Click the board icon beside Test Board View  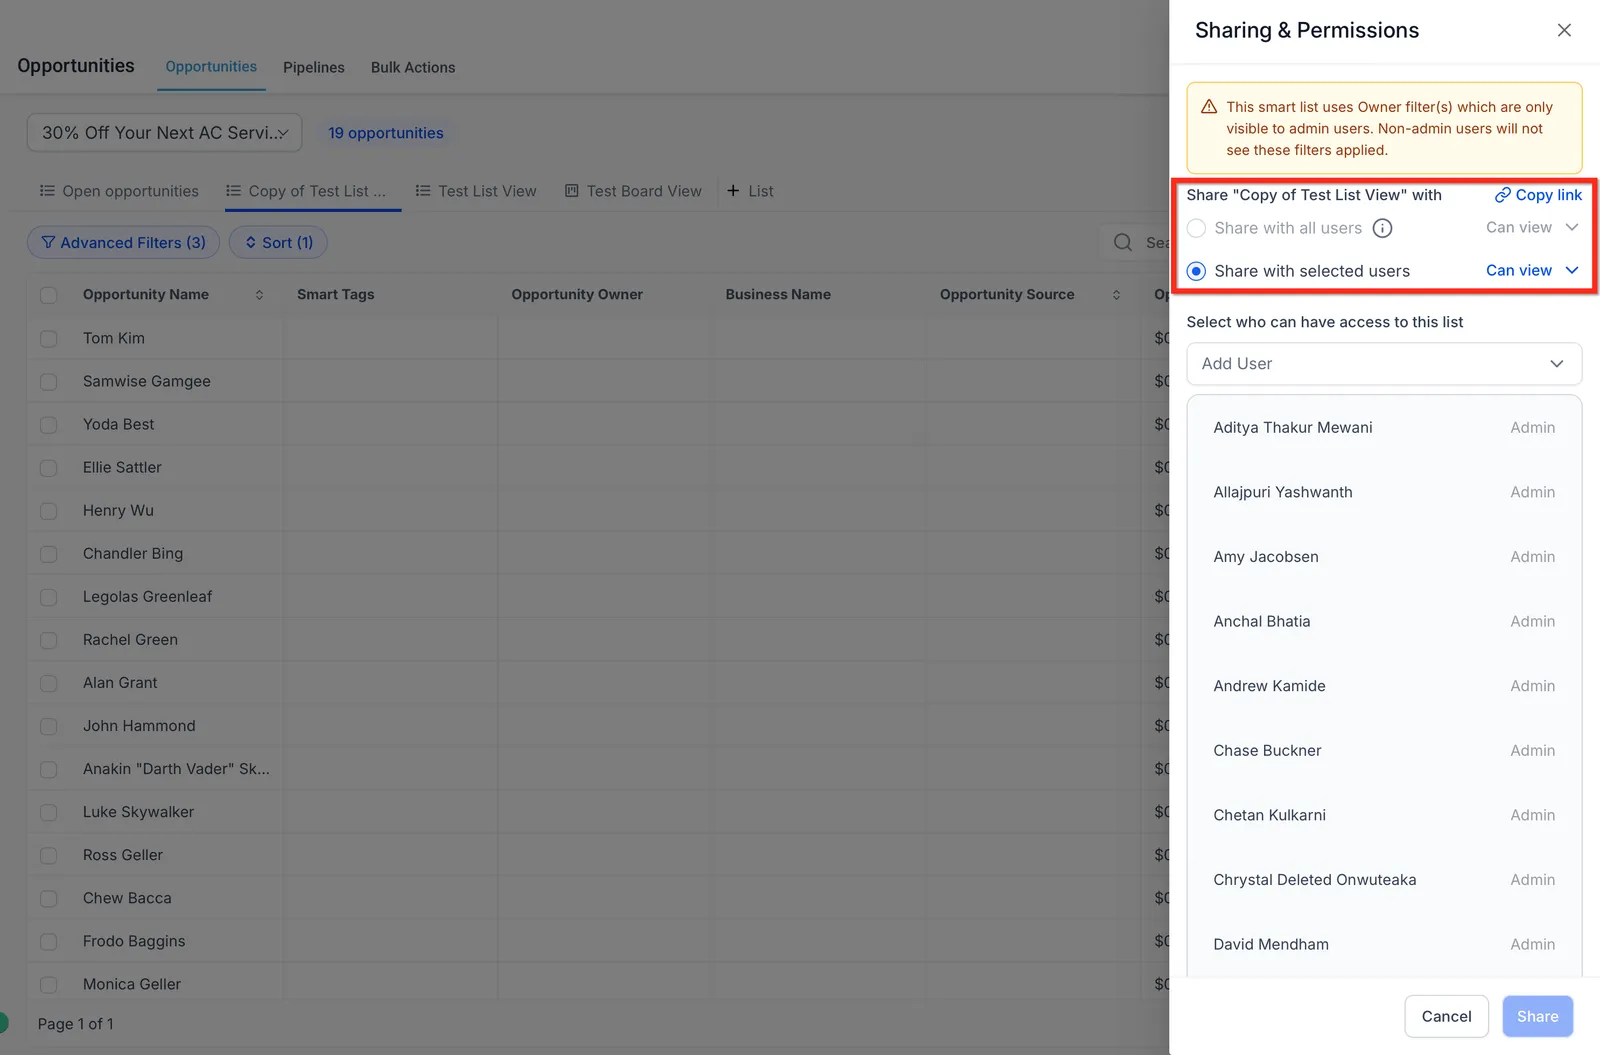(572, 190)
